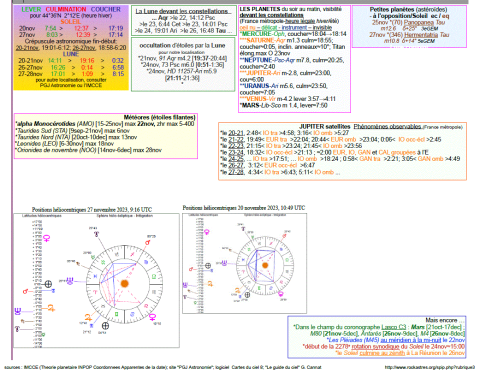
Task: Click the 'Phénomènes observables' heading link
Action: click(x=387, y=127)
